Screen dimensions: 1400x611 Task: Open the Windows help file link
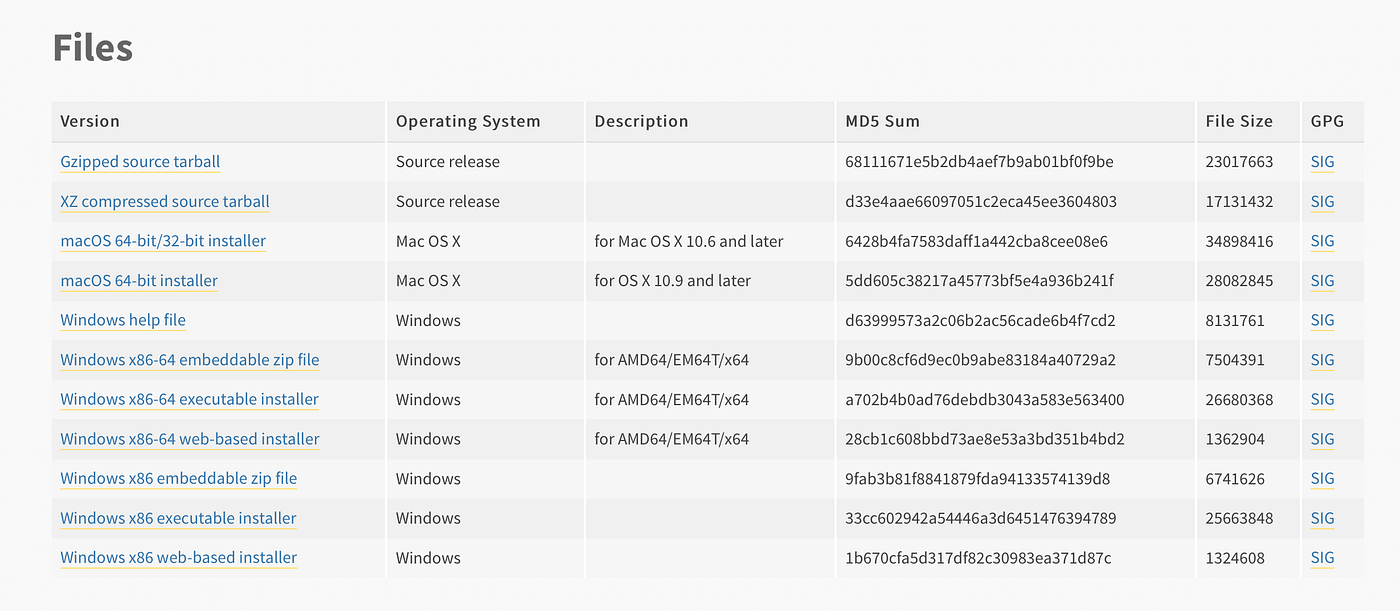(122, 320)
